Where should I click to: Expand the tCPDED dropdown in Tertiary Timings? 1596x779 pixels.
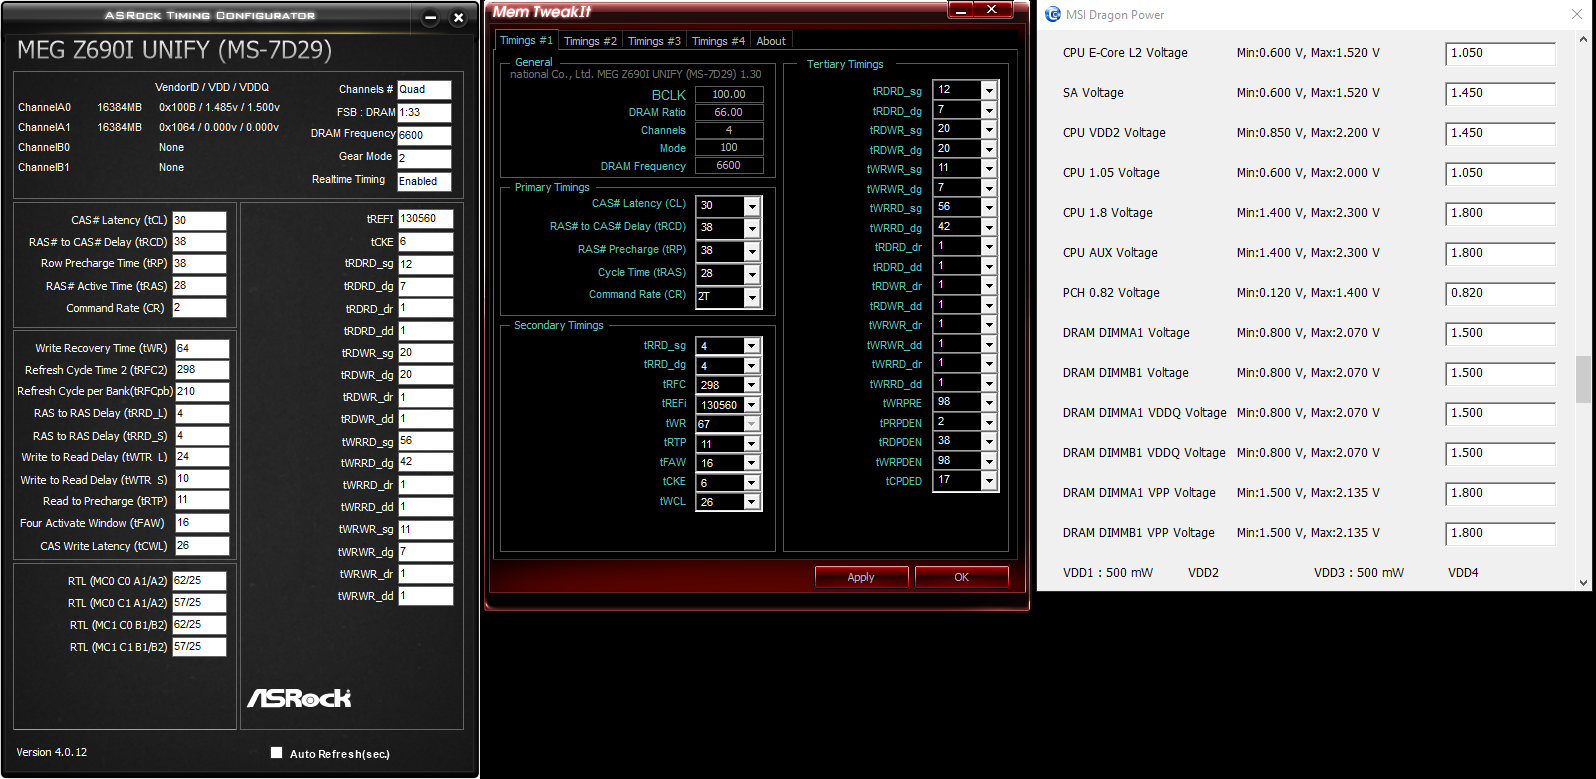point(989,481)
